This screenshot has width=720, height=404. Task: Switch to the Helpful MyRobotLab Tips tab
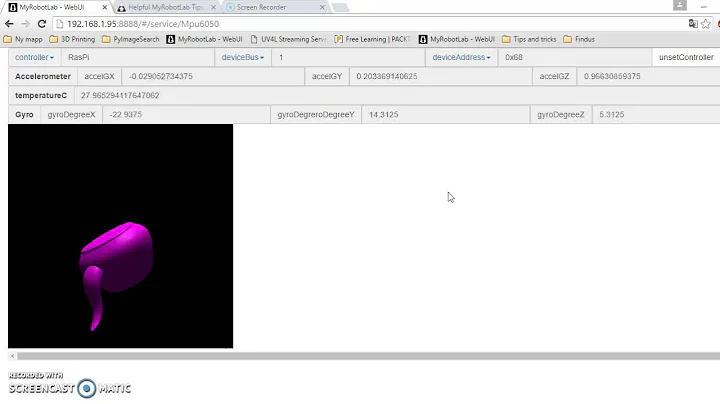[166, 7]
